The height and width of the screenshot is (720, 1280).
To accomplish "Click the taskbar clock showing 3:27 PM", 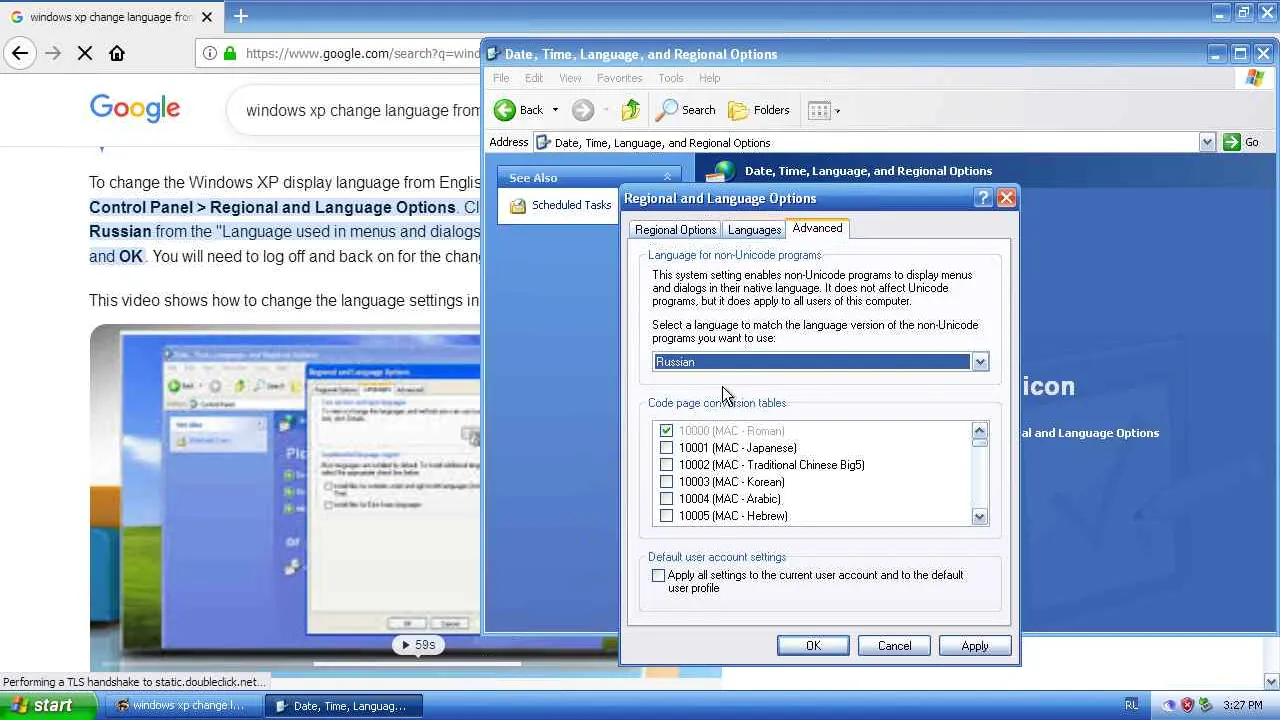I will coord(1243,705).
